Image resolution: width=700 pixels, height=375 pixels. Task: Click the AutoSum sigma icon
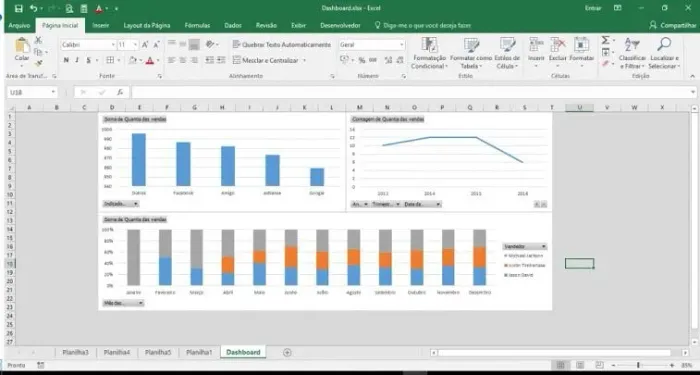coord(605,41)
